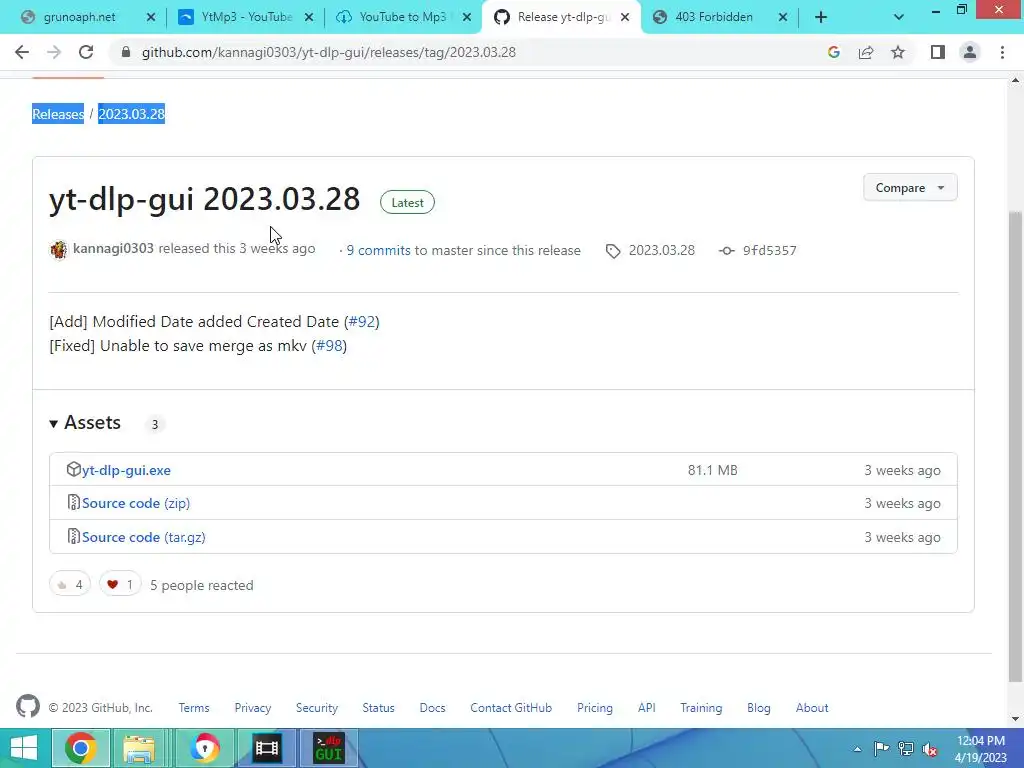Open the Windows Start button
1024x768 pixels.
point(24,748)
